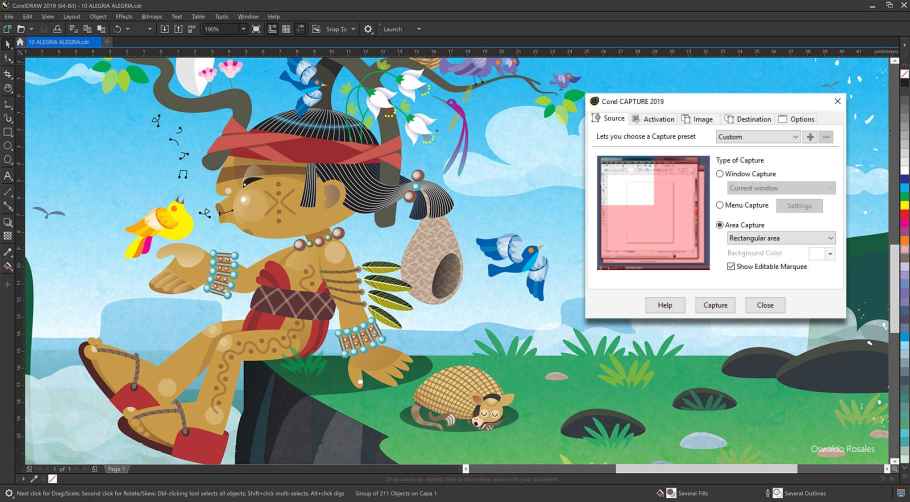Open the Capture preset Custom dropdown
This screenshot has height=502, width=910.
758,137
